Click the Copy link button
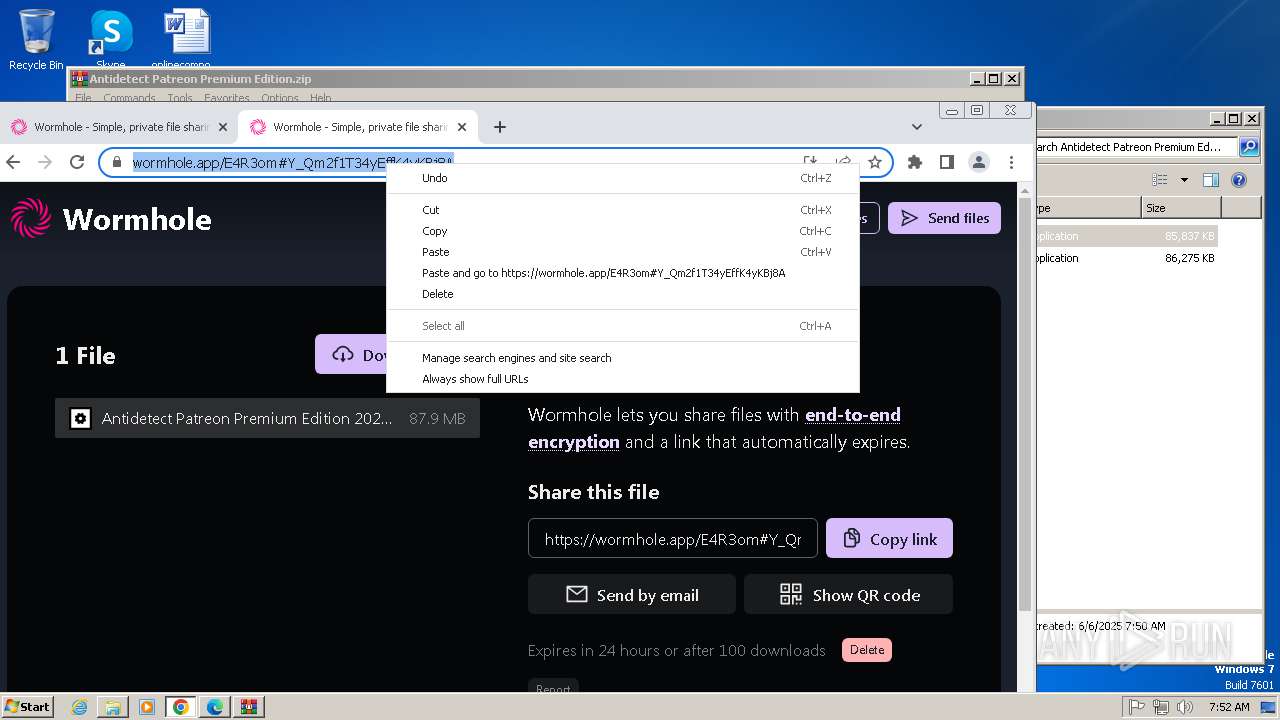 tap(889, 538)
